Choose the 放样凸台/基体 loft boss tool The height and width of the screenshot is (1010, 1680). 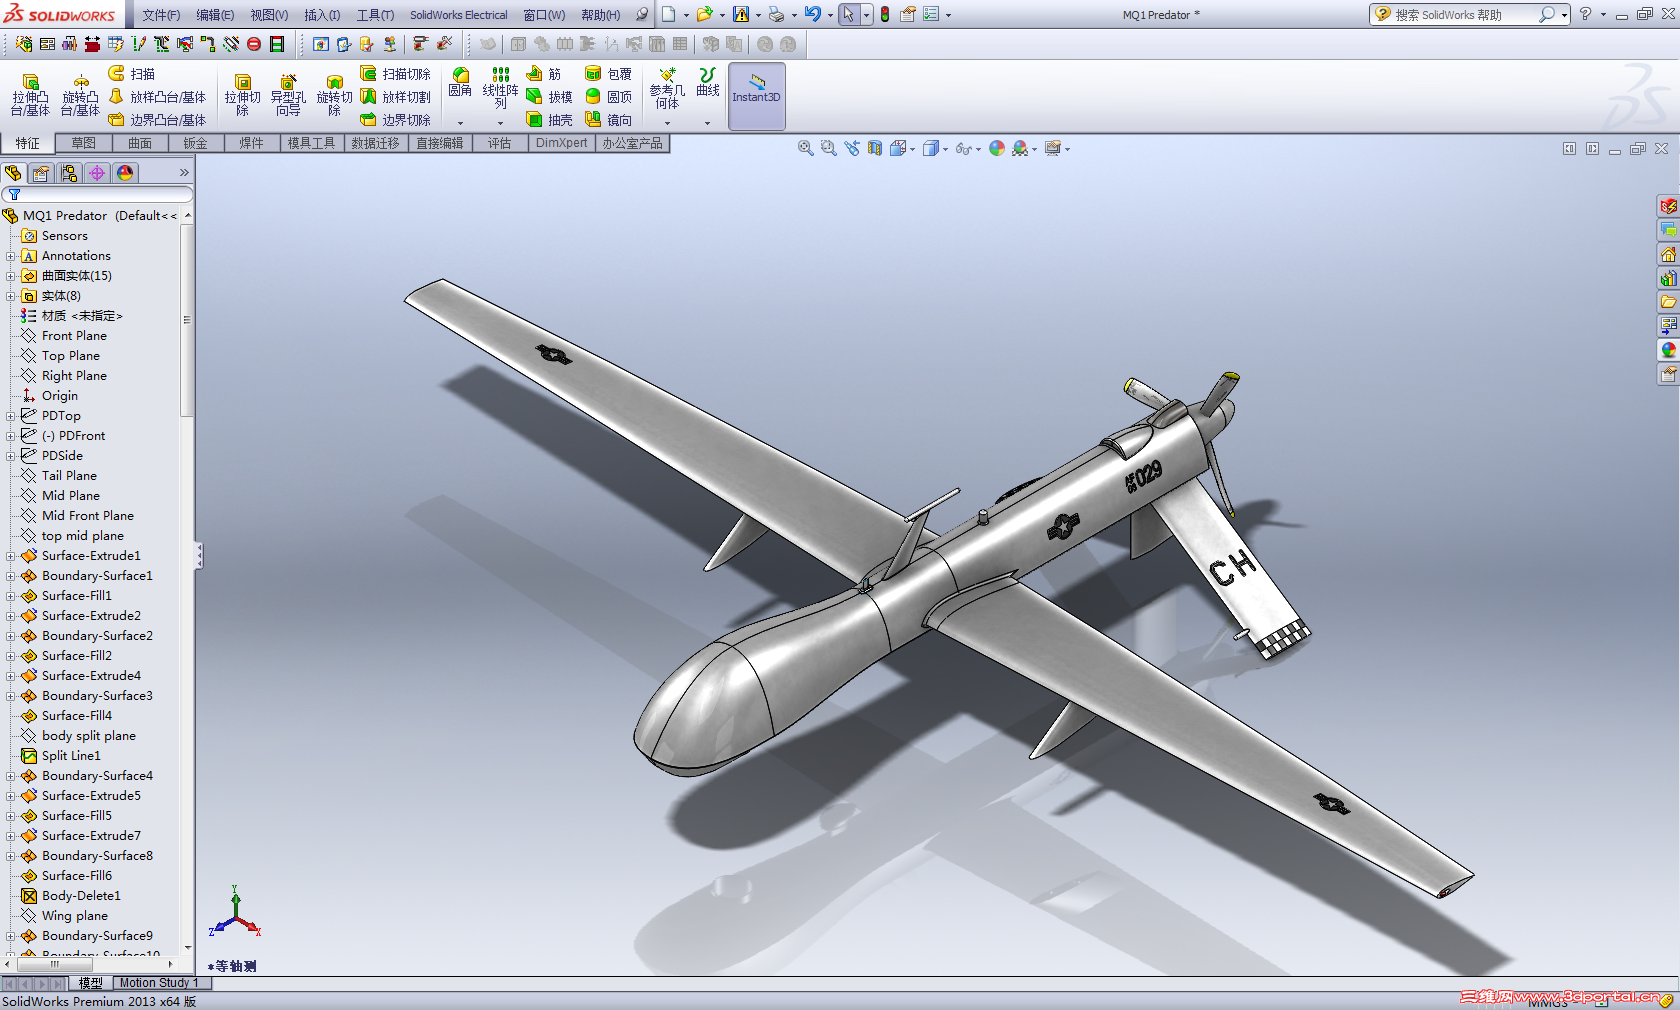(x=157, y=97)
